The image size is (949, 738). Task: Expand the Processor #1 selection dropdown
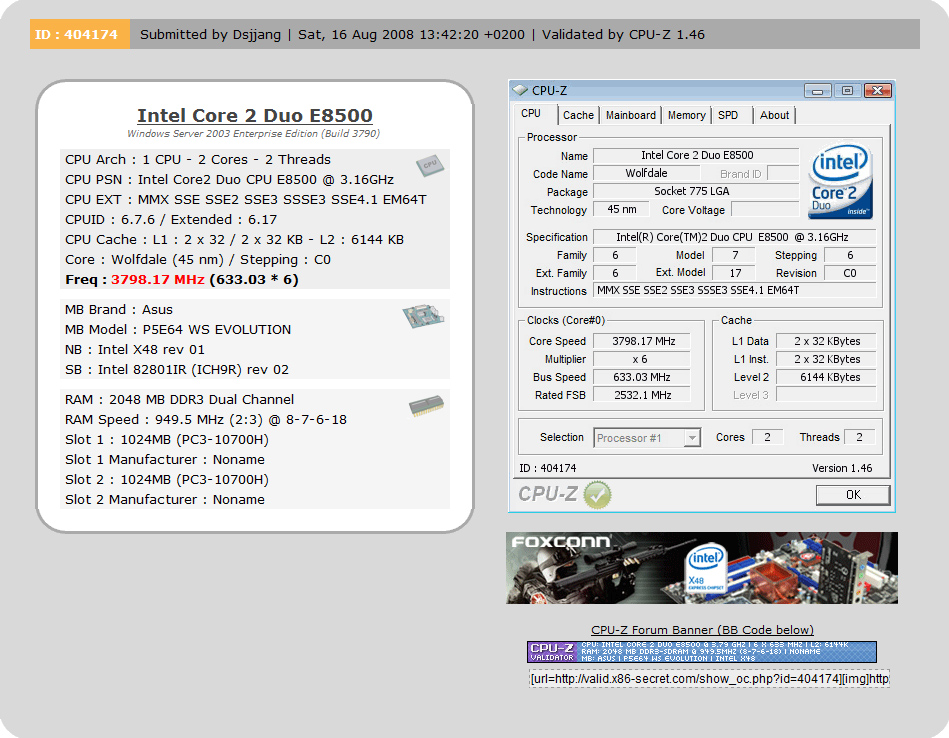[x=692, y=438]
